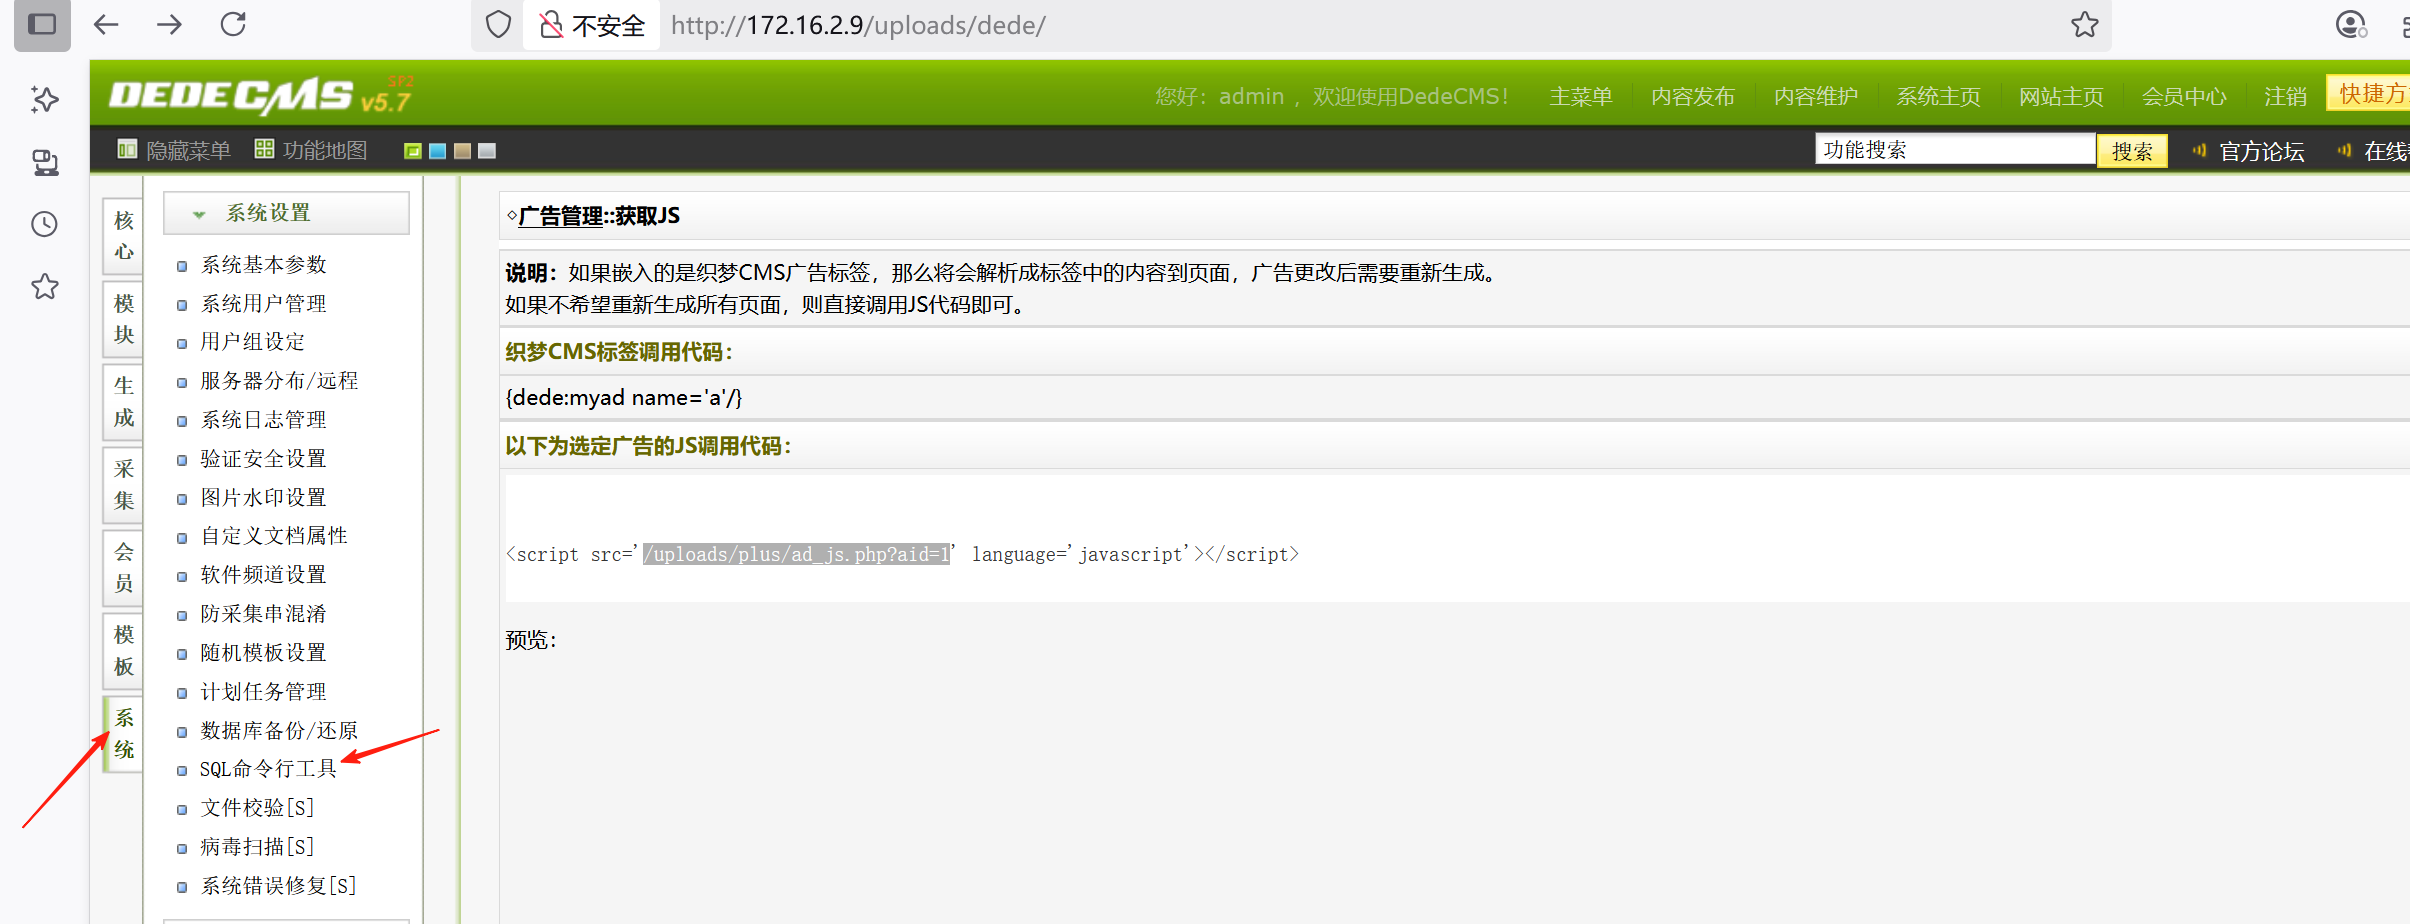Screen dimensions: 2410x924
Task: Toggle the browser sidebar panel icon
Action: 42,24
